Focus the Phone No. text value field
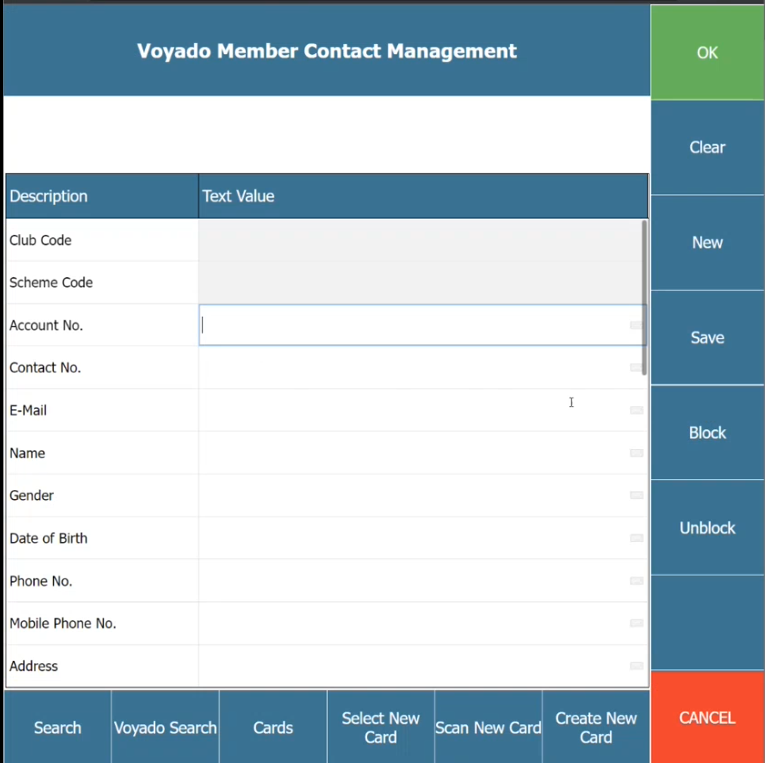This screenshot has height=763, width=765. click(412, 581)
